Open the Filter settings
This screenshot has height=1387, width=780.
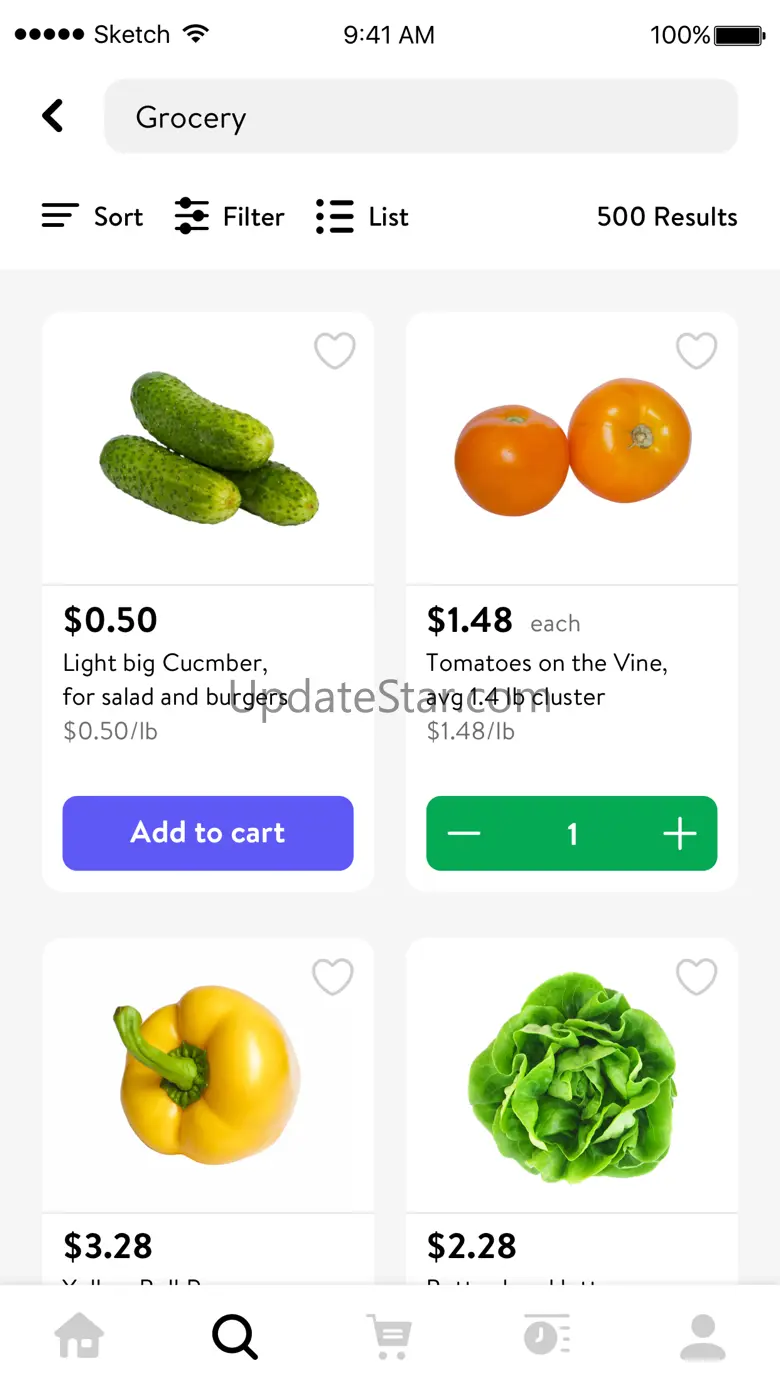pos(230,217)
